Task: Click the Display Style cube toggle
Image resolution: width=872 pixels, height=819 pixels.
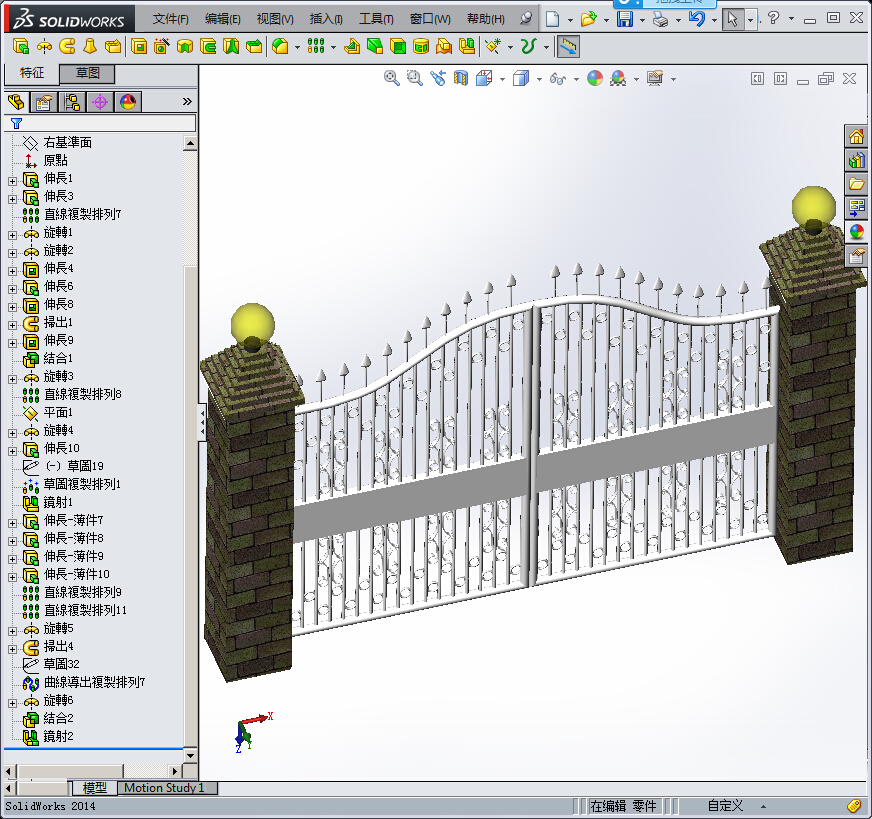Action: click(521, 78)
